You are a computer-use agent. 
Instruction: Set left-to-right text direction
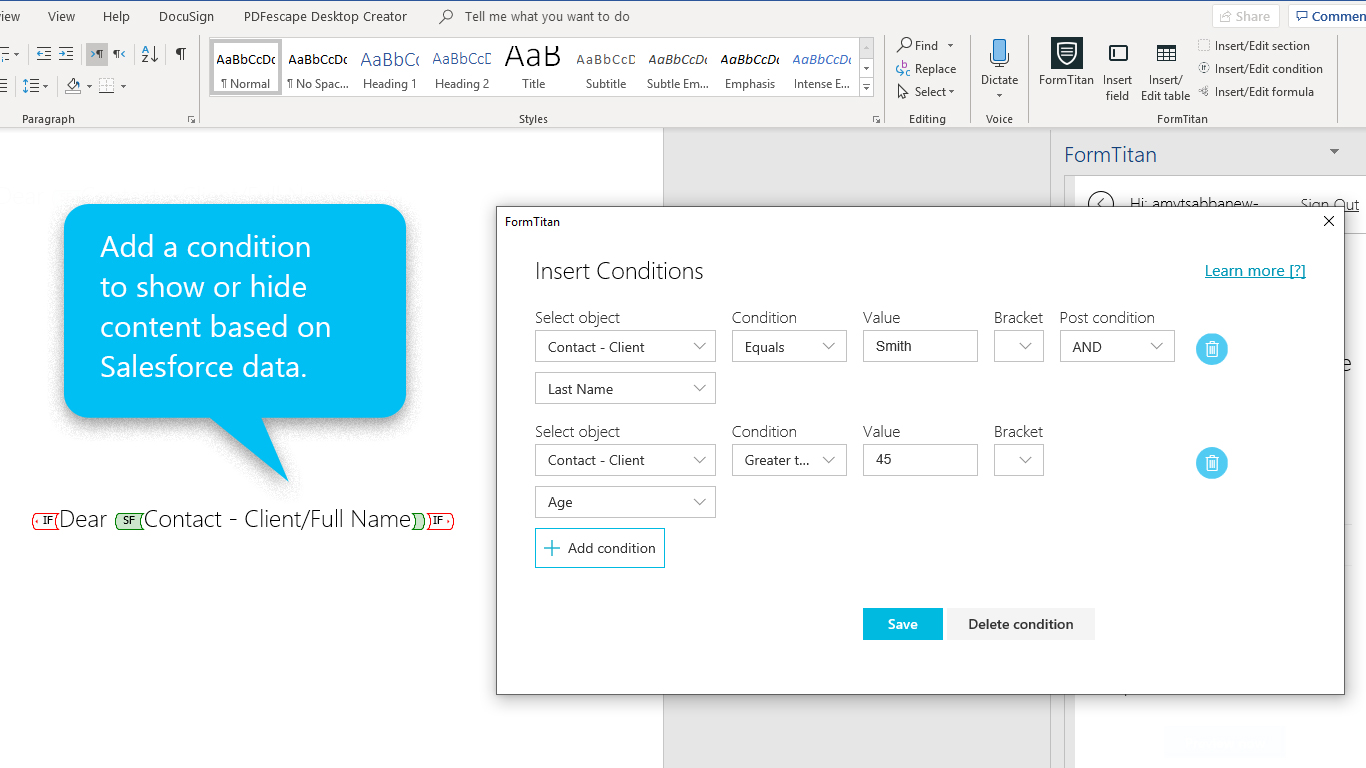(96, 54)
